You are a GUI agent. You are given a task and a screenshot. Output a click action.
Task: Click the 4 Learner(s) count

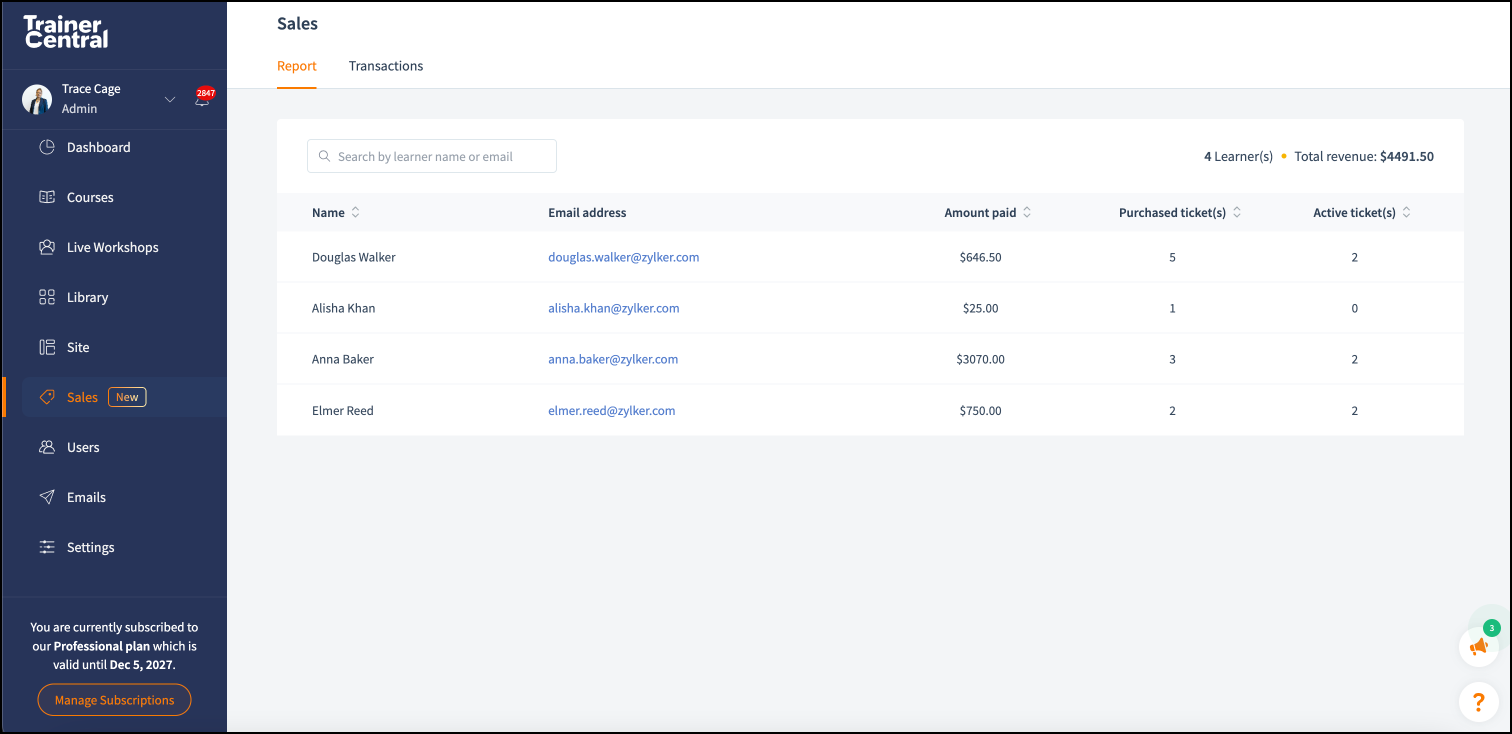pyautogui.click(x=1238, y=157)
